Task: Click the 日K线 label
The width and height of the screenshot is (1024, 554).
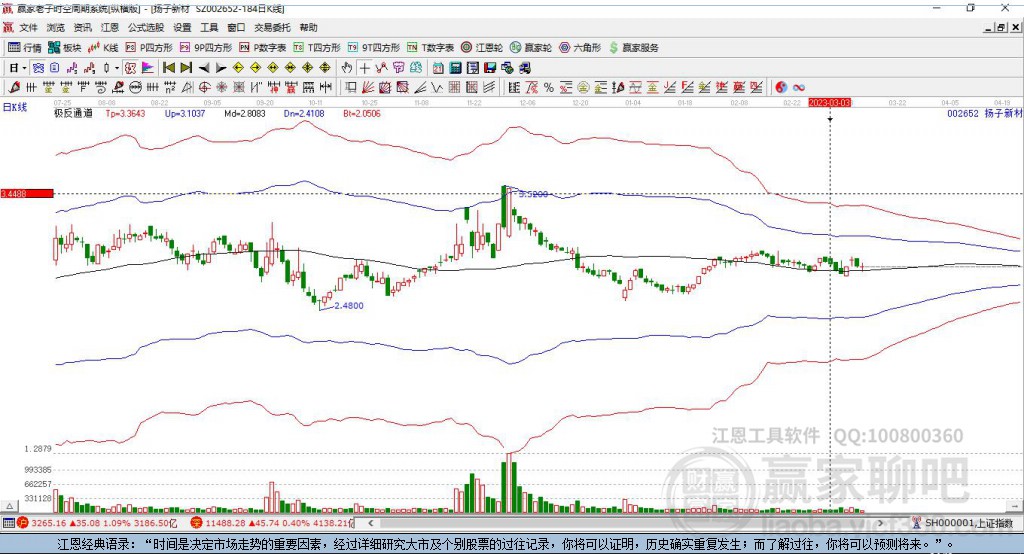Action: coord(14,107)
